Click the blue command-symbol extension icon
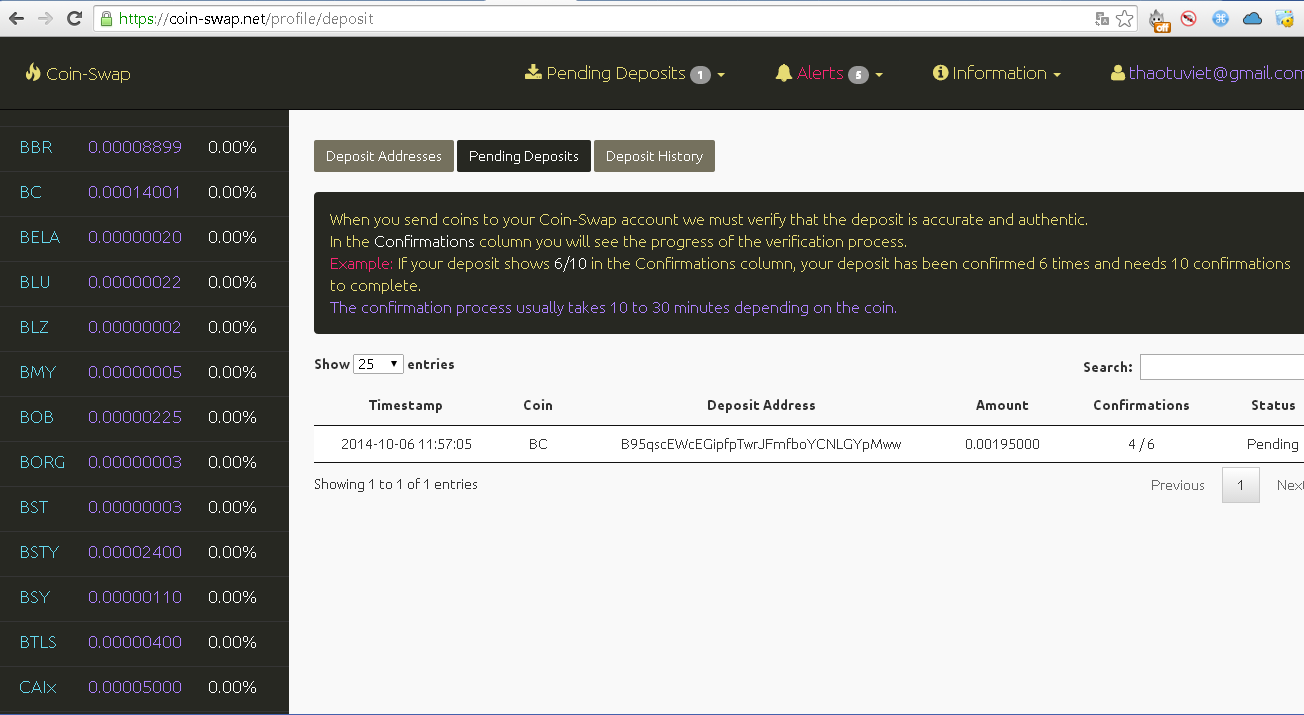1304x715 pixels. (1220, 18)
